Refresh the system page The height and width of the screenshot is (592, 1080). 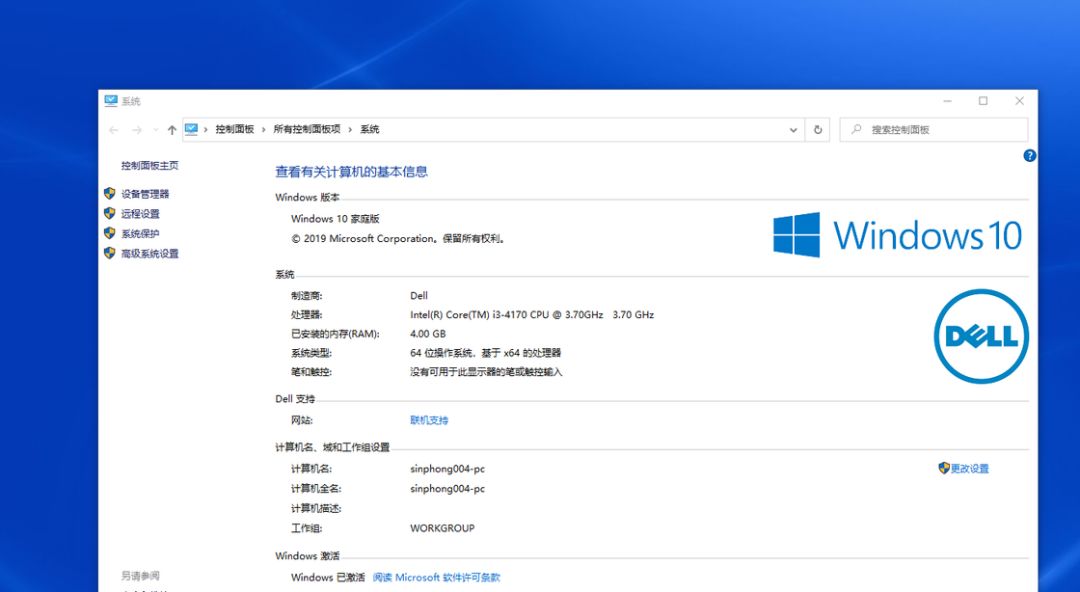click(818, 130)
